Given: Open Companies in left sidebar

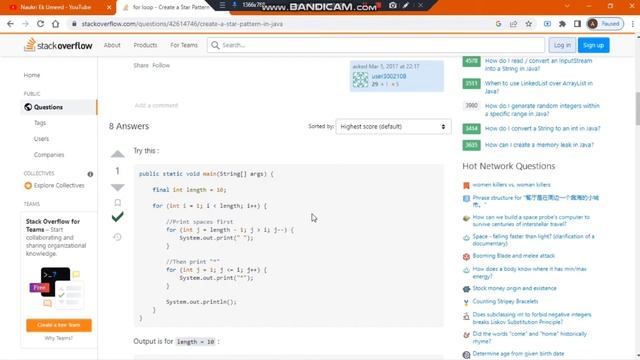Looking at the screenshot, I should tap(49, 155).
